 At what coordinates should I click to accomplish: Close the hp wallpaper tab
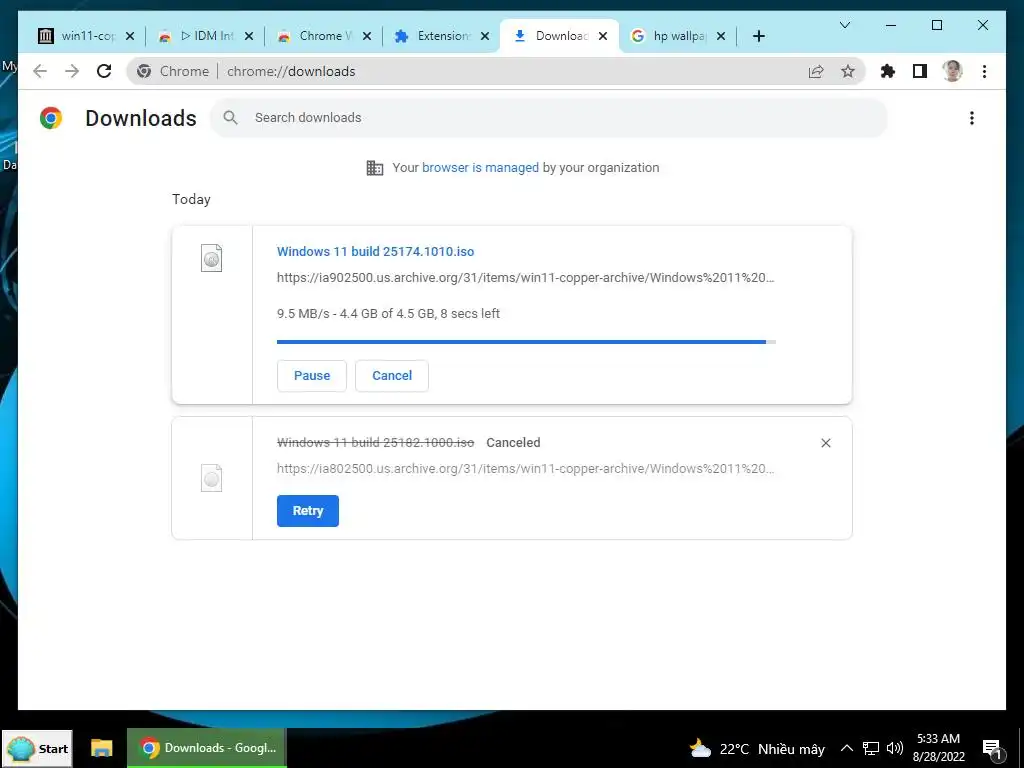point(721,37)
